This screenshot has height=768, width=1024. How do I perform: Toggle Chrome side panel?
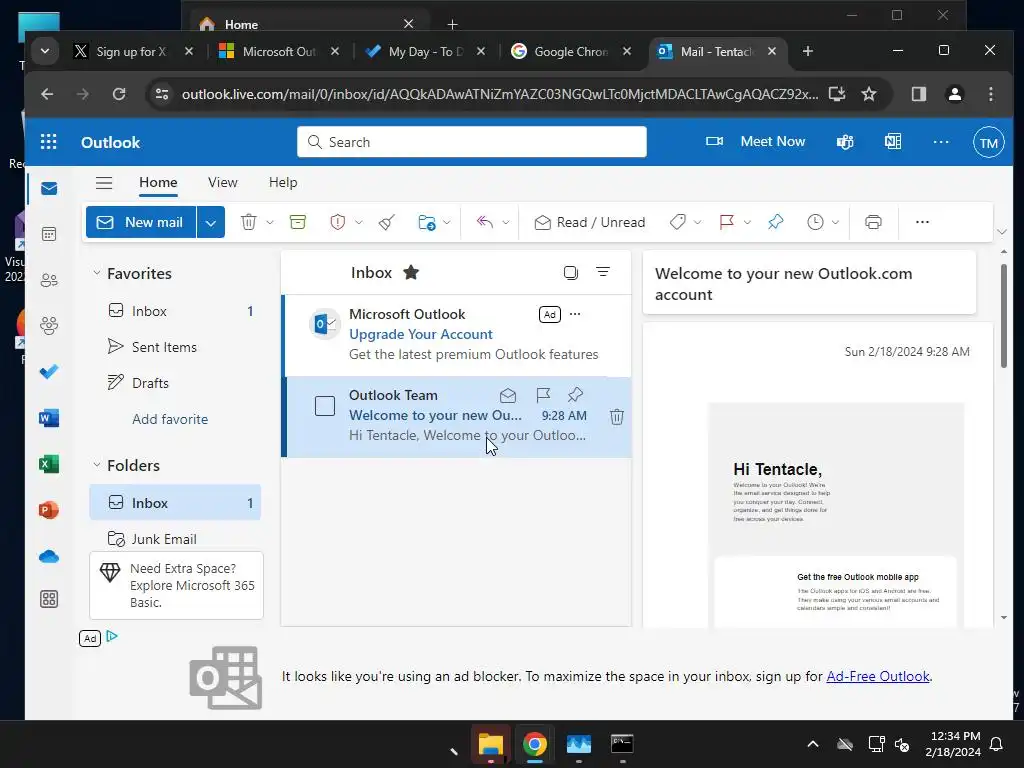[919, 94]
